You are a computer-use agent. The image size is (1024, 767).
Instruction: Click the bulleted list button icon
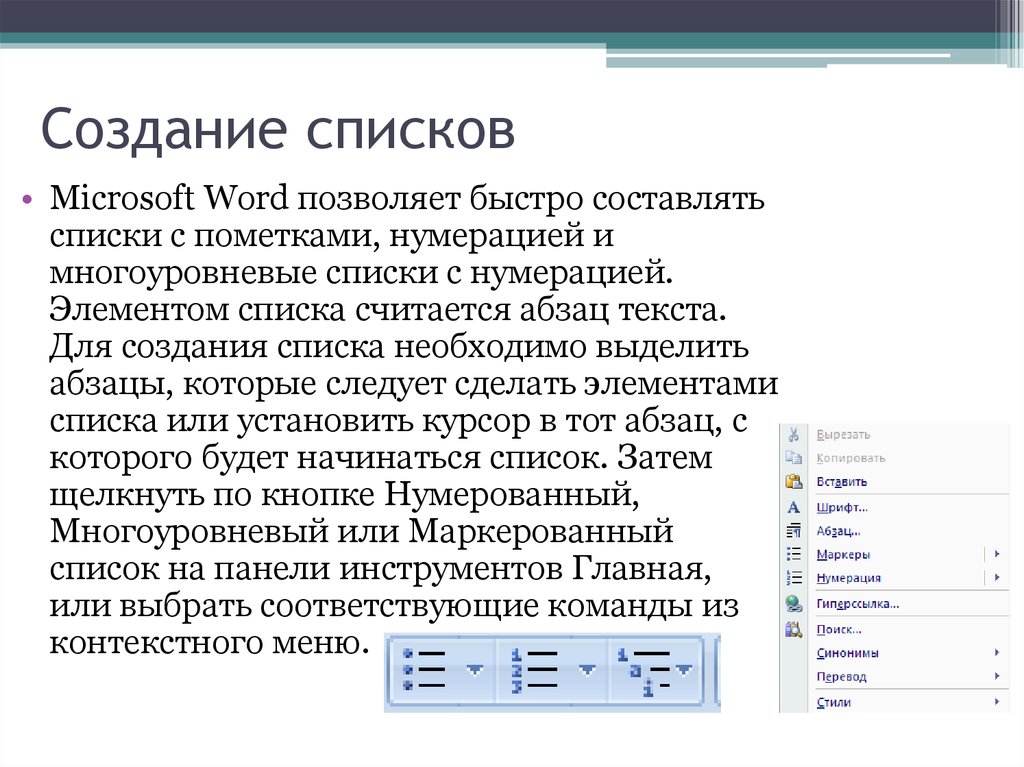[x=424, y=669]
